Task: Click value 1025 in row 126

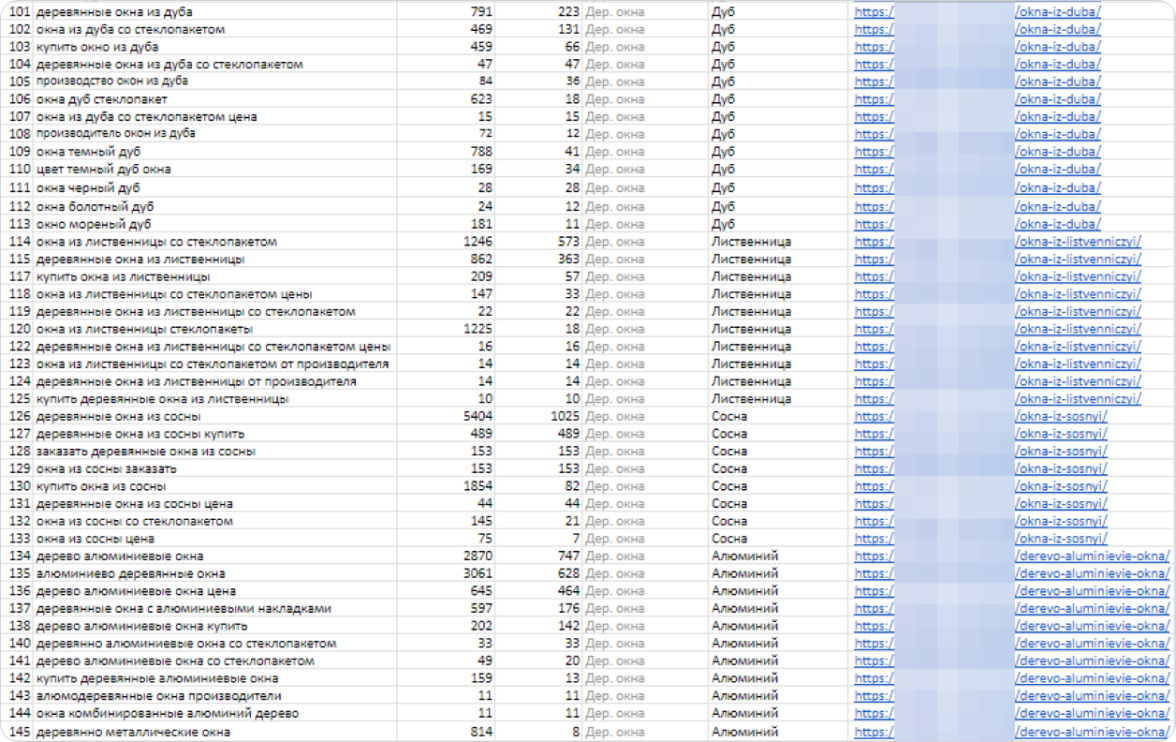Action: coord(565,416)
